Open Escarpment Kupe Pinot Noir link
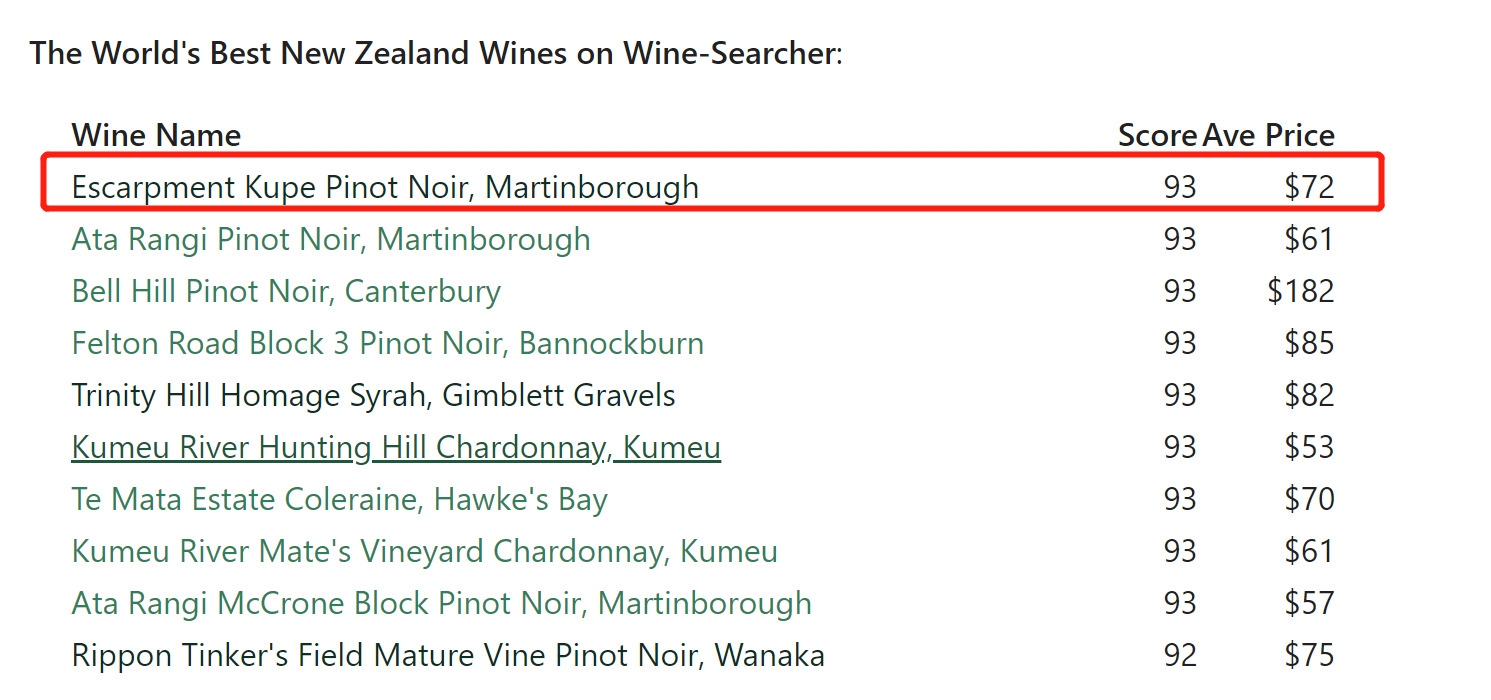The height and width of the screenshot is (700, 1491). point(385,187)
